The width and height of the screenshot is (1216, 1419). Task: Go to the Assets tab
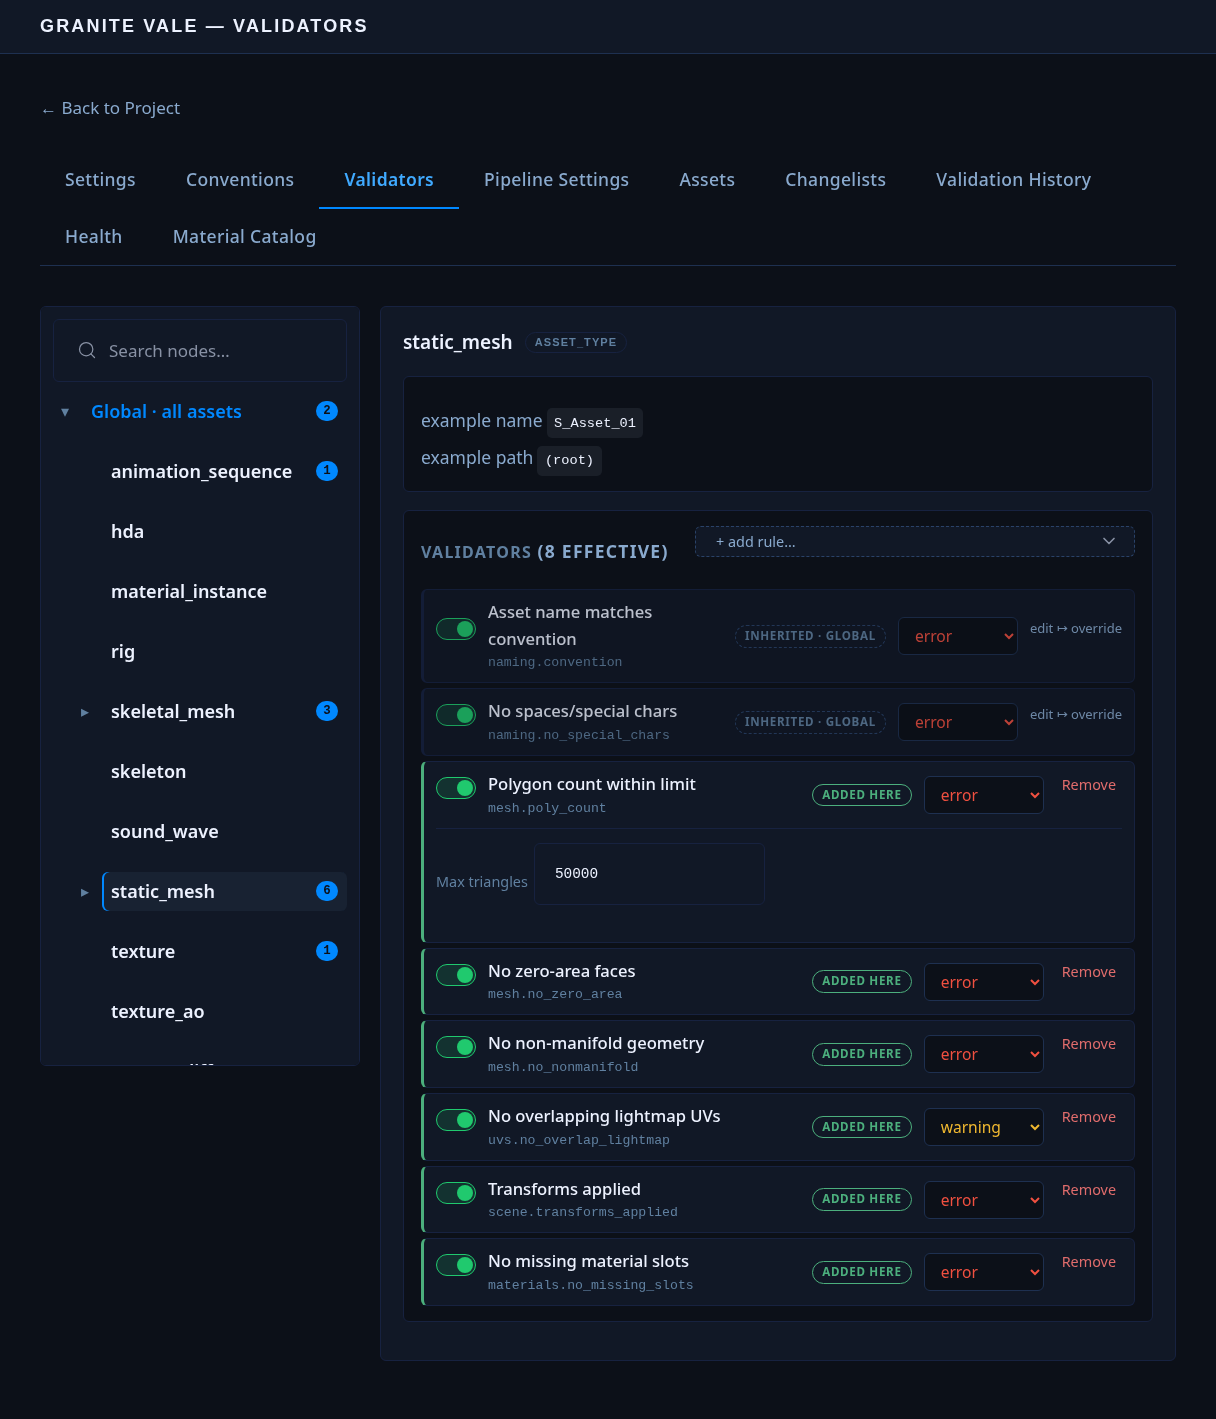(707, 180)
